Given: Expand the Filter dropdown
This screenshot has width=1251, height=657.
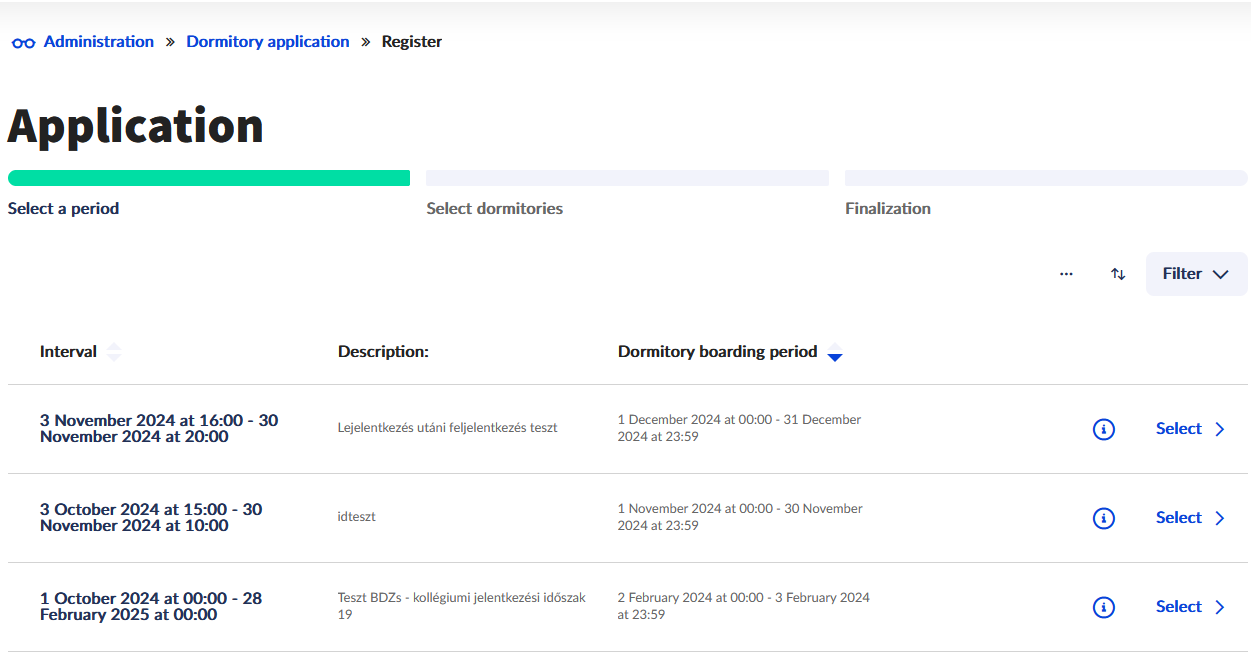Looking at the screenshot, I should (1196, 274).
